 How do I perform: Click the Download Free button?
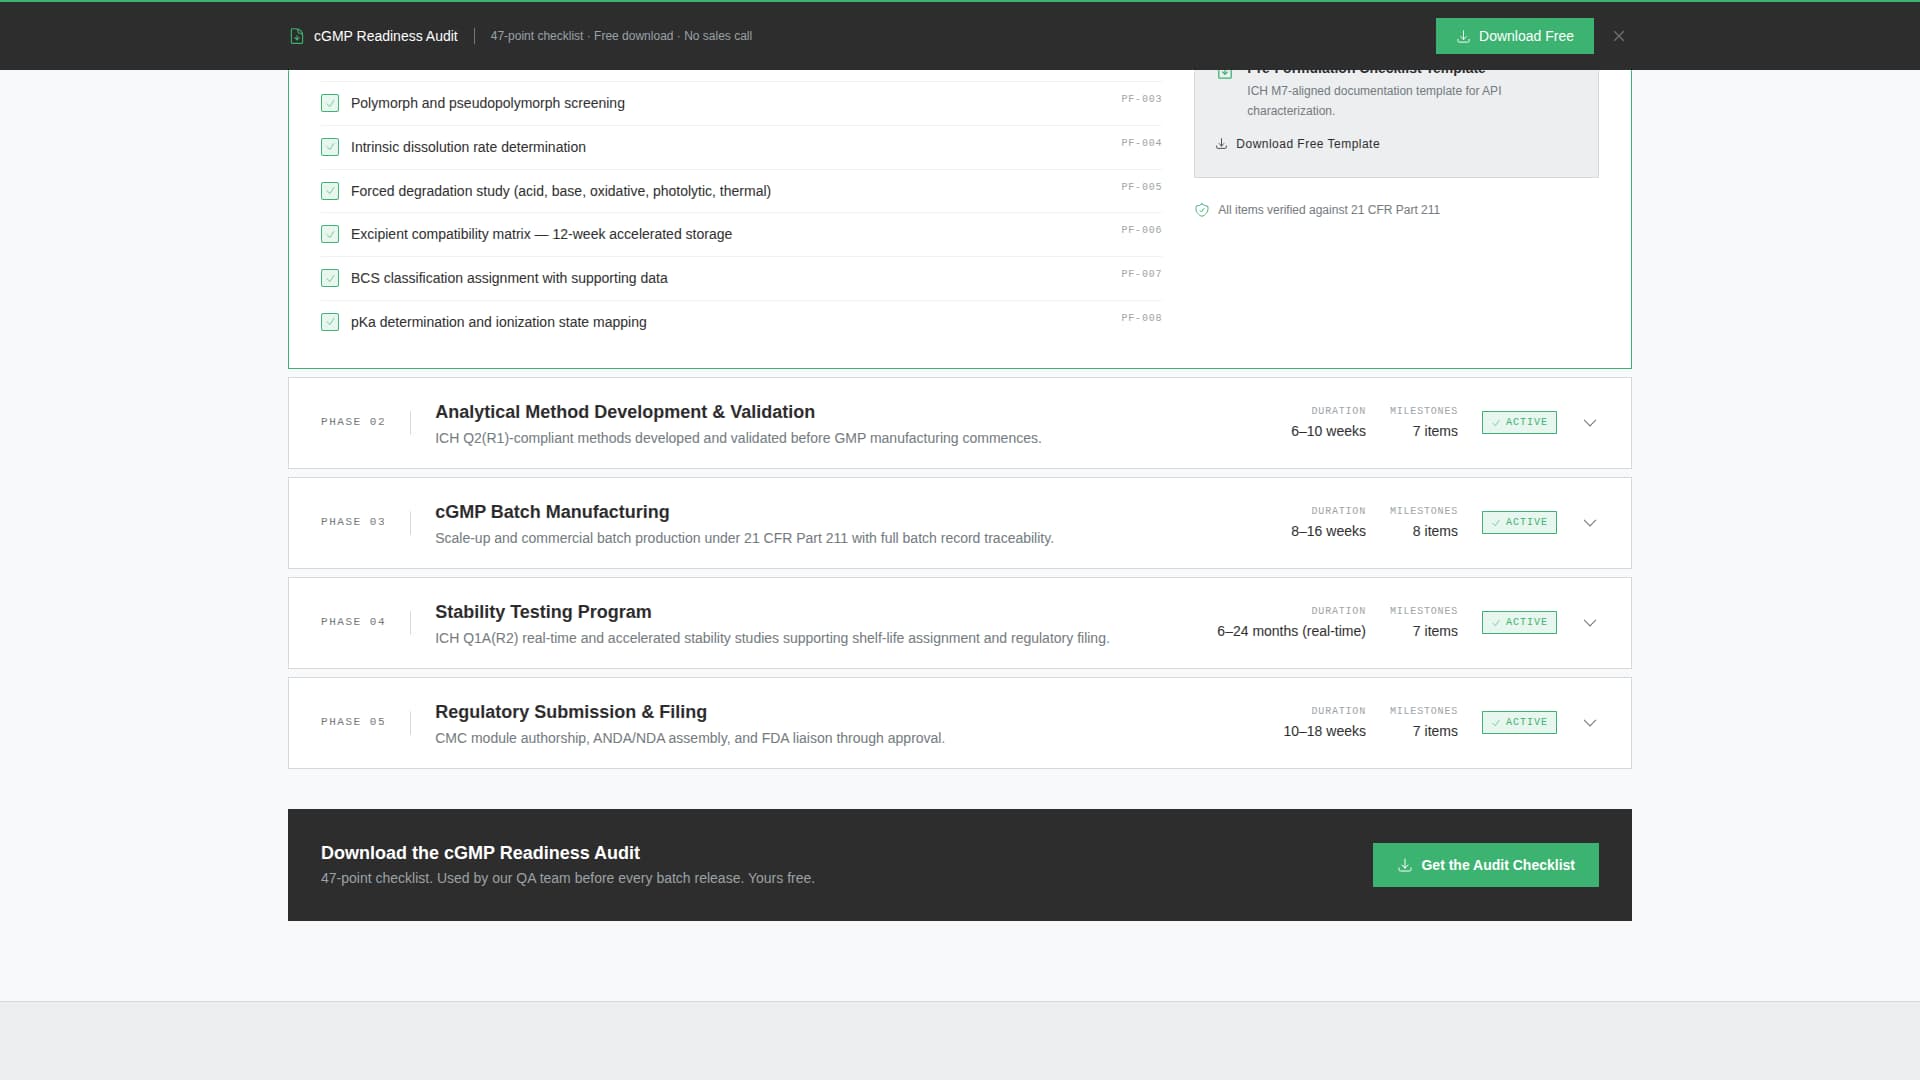pos(1514,36)
